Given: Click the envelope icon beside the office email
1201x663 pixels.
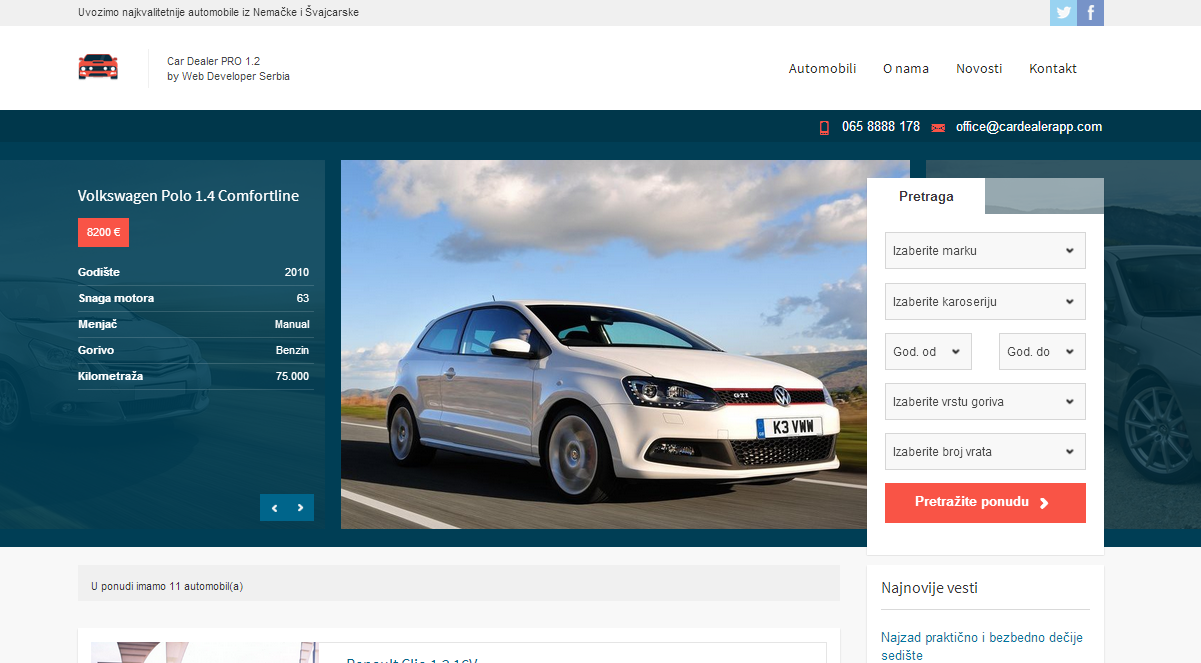Looking at the screenshot, I should pos(938,128).
